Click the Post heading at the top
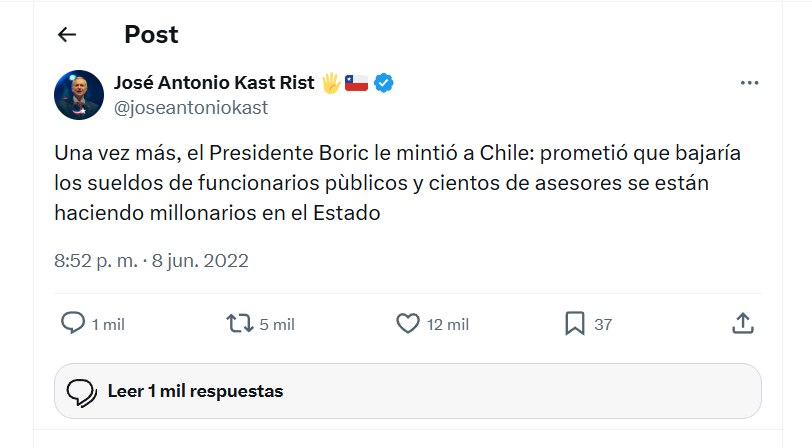Viewport: 812px width, 448px height. tap(151, 35)
